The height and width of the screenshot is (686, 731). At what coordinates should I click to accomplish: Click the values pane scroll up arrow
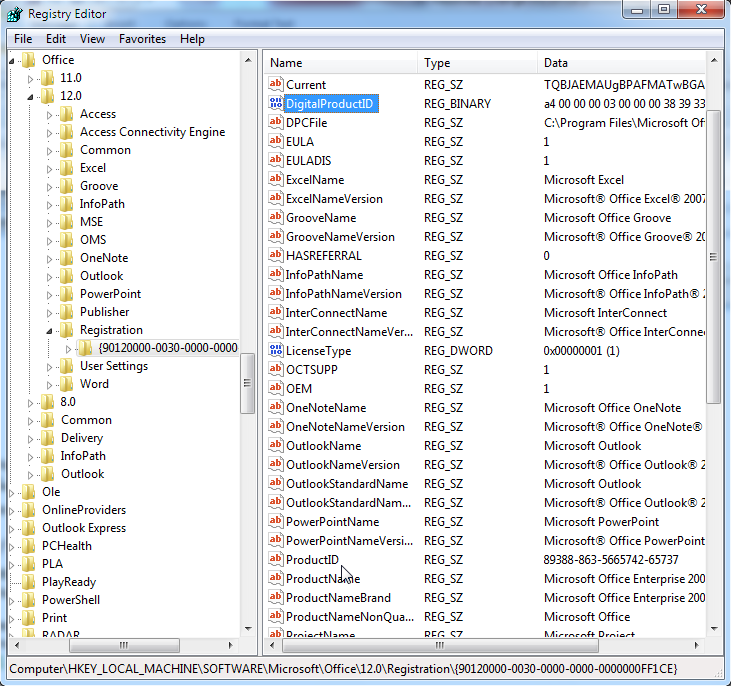pyautogui.click(x=714, y=60)
